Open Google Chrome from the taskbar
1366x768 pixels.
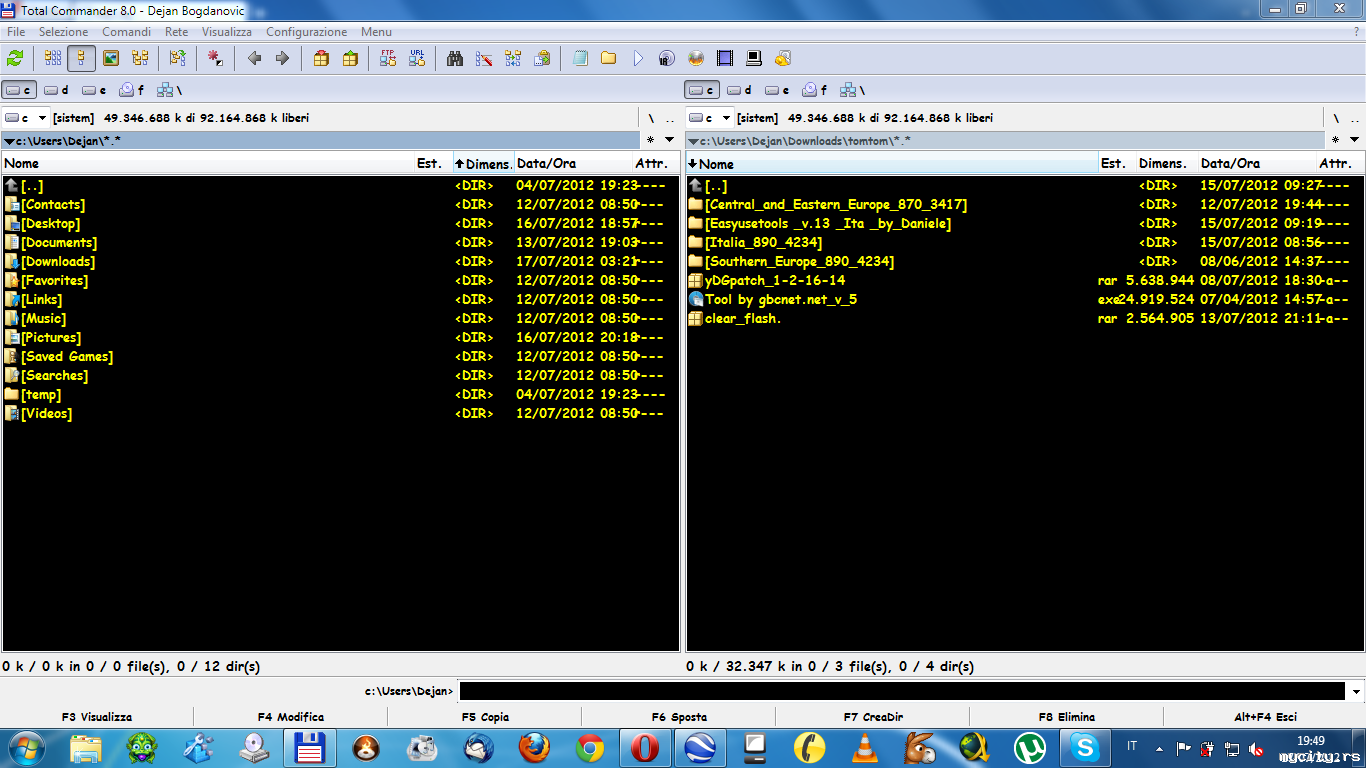click(590, 748)
